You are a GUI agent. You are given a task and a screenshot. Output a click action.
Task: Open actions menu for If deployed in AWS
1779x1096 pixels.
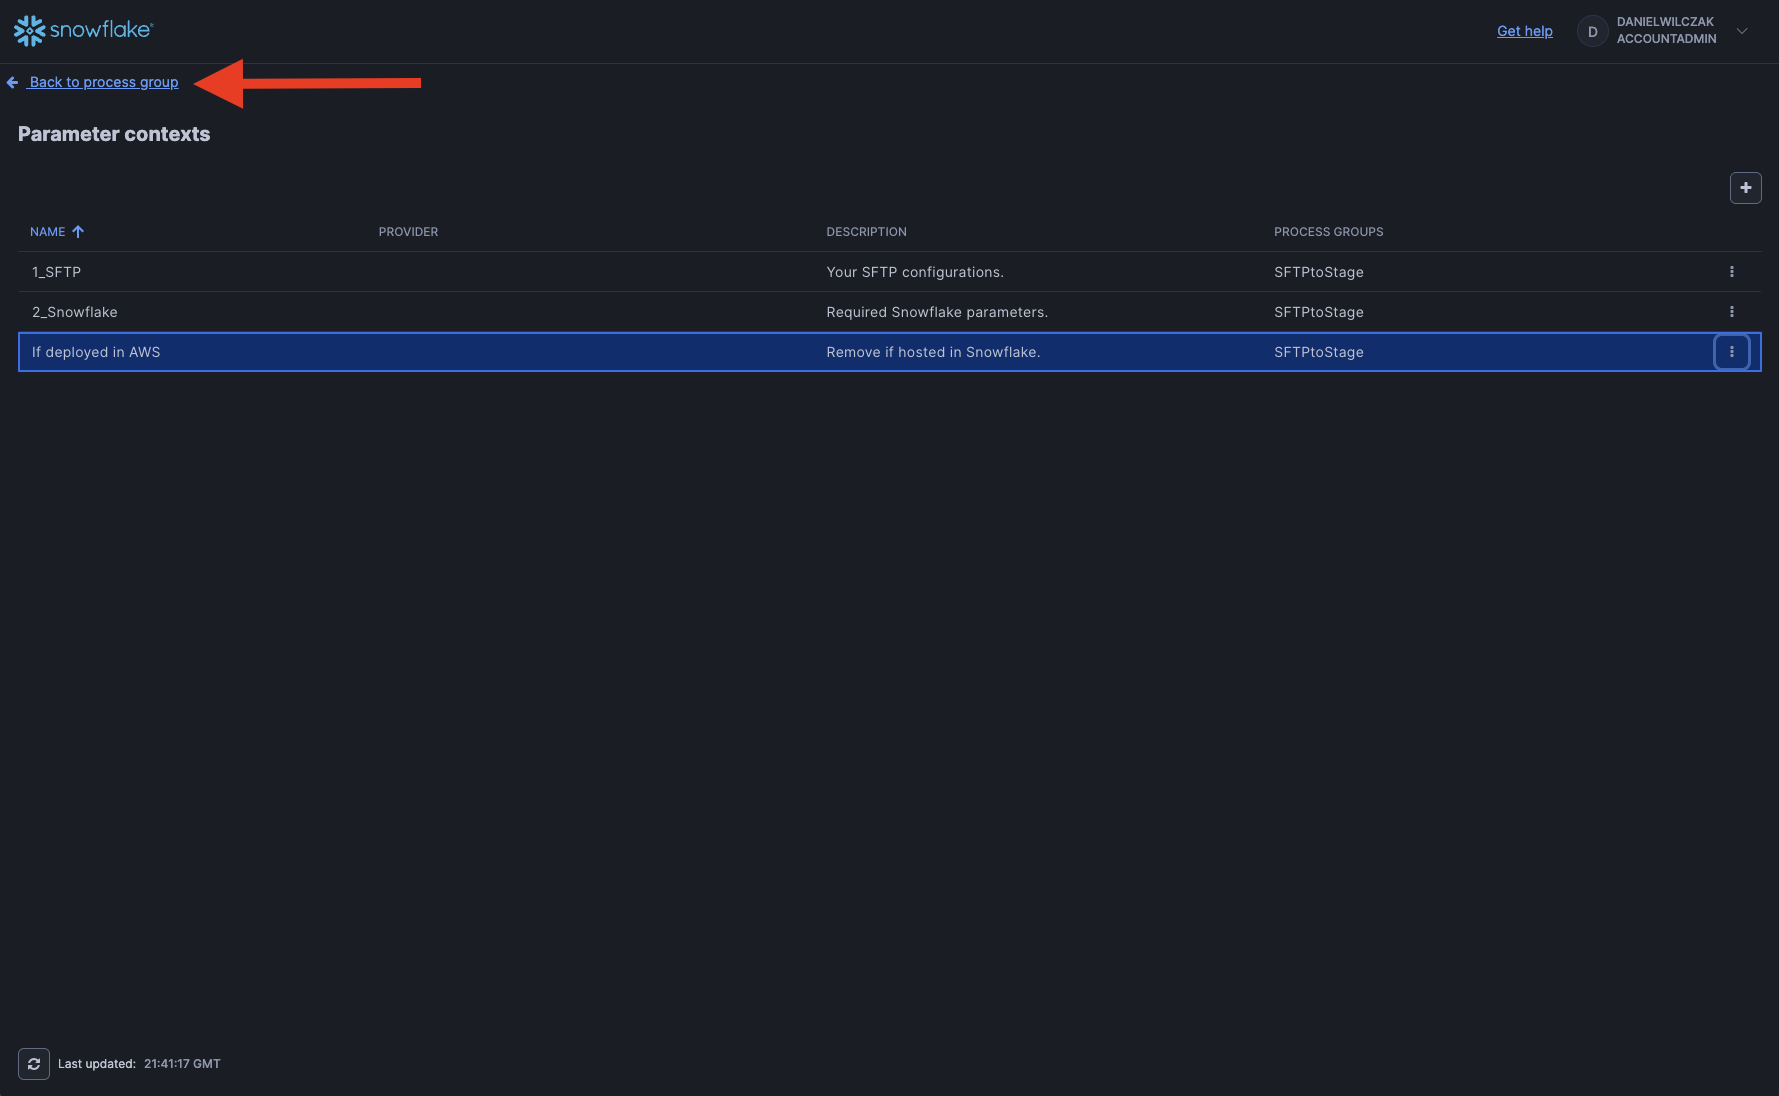tap(1731, 352)
